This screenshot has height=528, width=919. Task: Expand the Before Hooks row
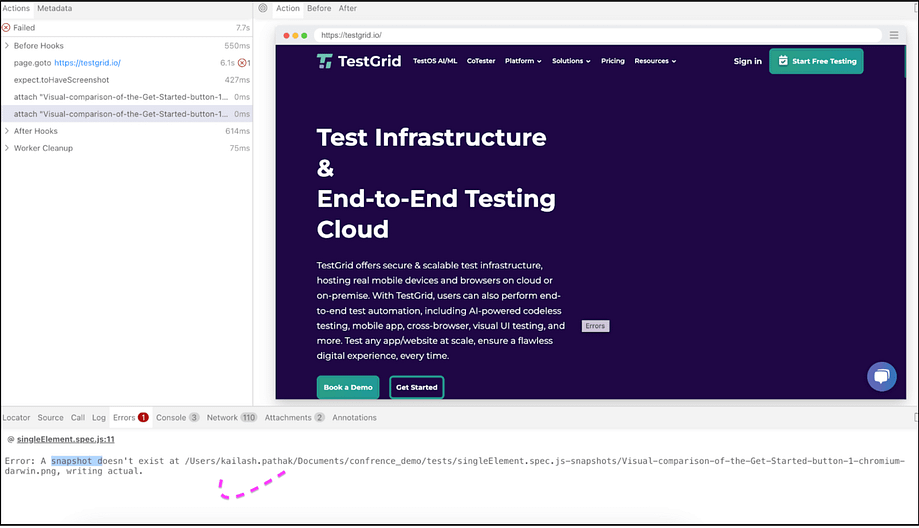tap(7, 46)
